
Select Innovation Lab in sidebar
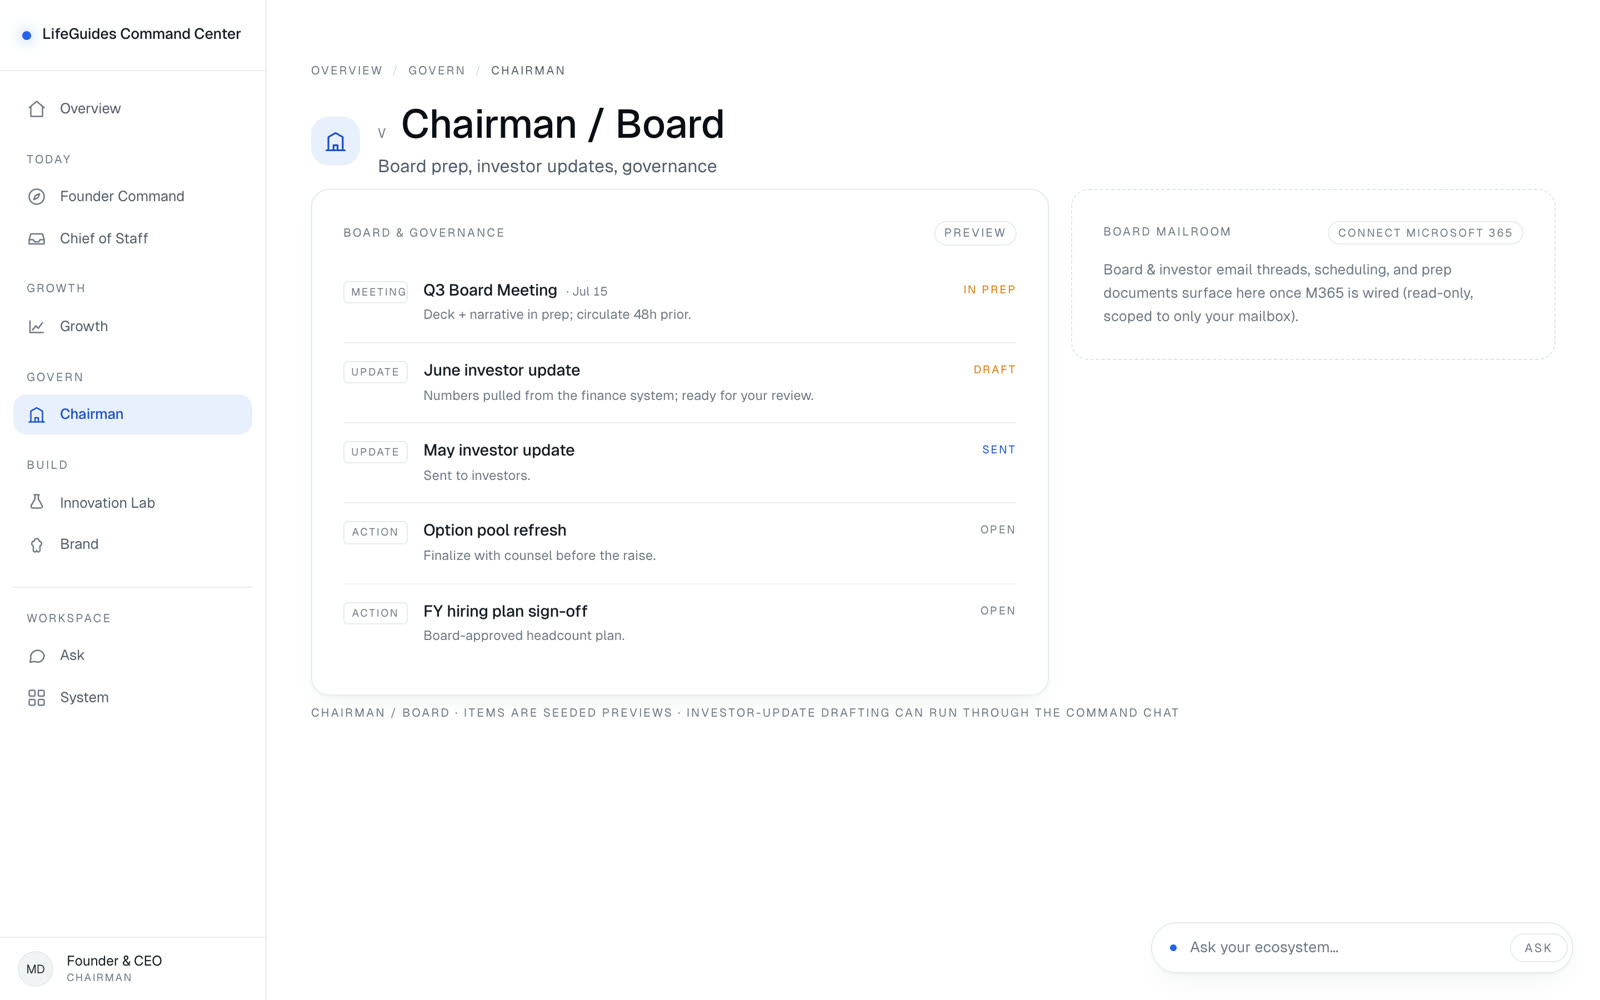pyautogui.click(x=132, y=503)
